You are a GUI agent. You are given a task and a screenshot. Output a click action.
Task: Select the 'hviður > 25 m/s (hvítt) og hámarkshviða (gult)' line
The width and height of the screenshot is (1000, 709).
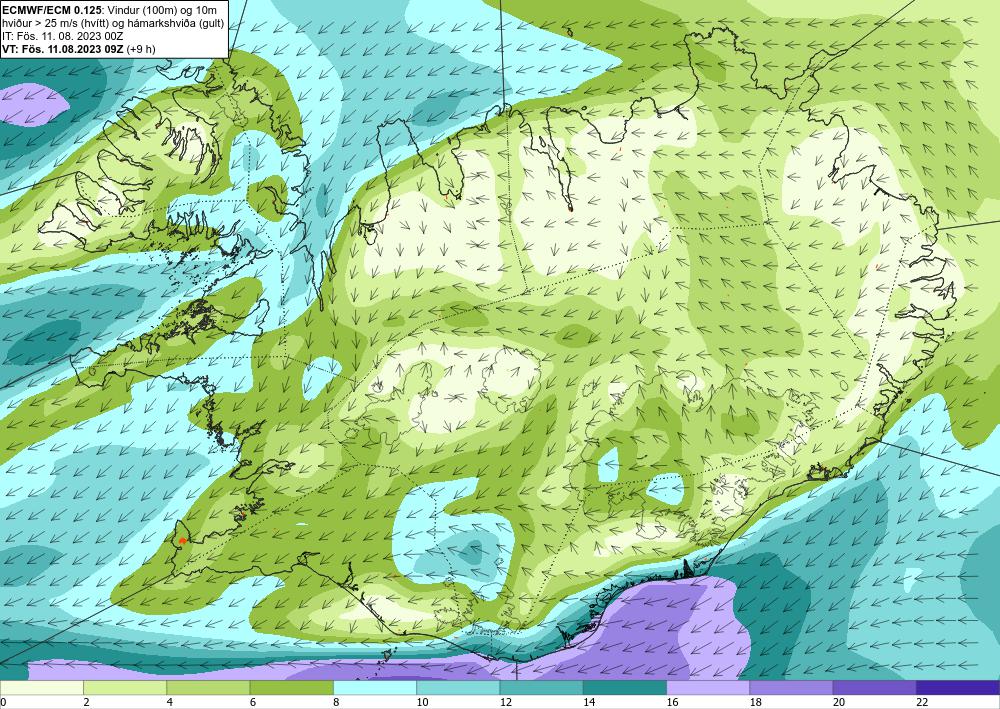pos(113,23)
